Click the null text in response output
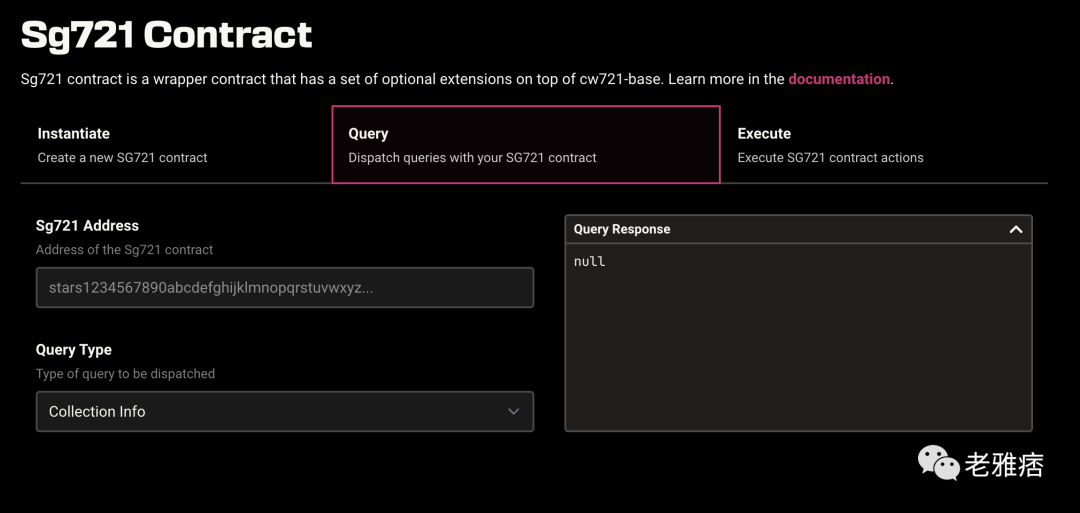Viewport: 1080px width, 513px height. point(590,262)
